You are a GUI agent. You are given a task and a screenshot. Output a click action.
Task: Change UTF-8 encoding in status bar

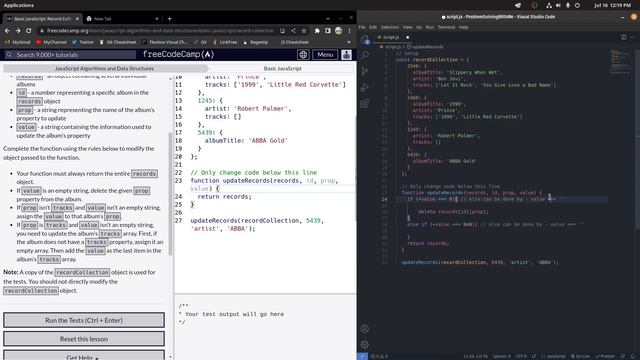521,356
